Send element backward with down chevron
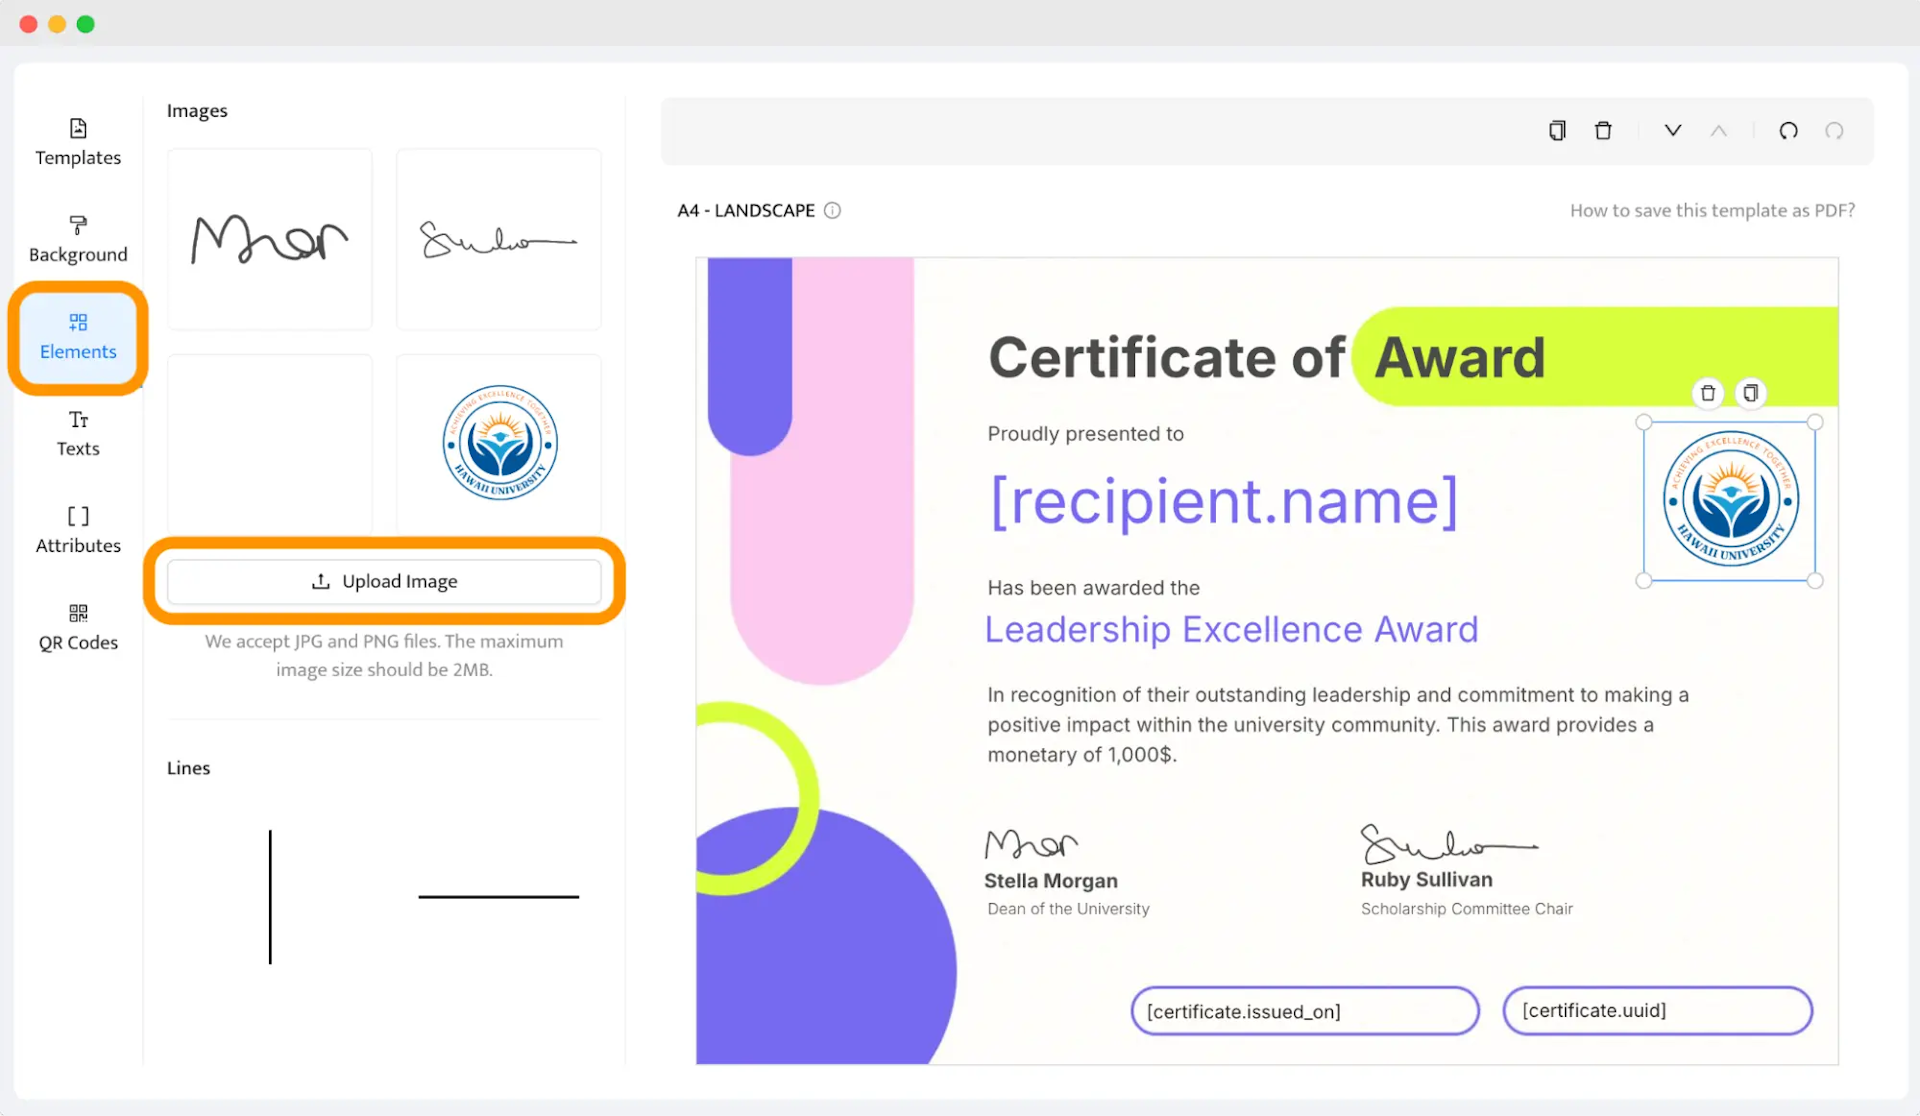1920x1116 pixels. [1673, 130]
